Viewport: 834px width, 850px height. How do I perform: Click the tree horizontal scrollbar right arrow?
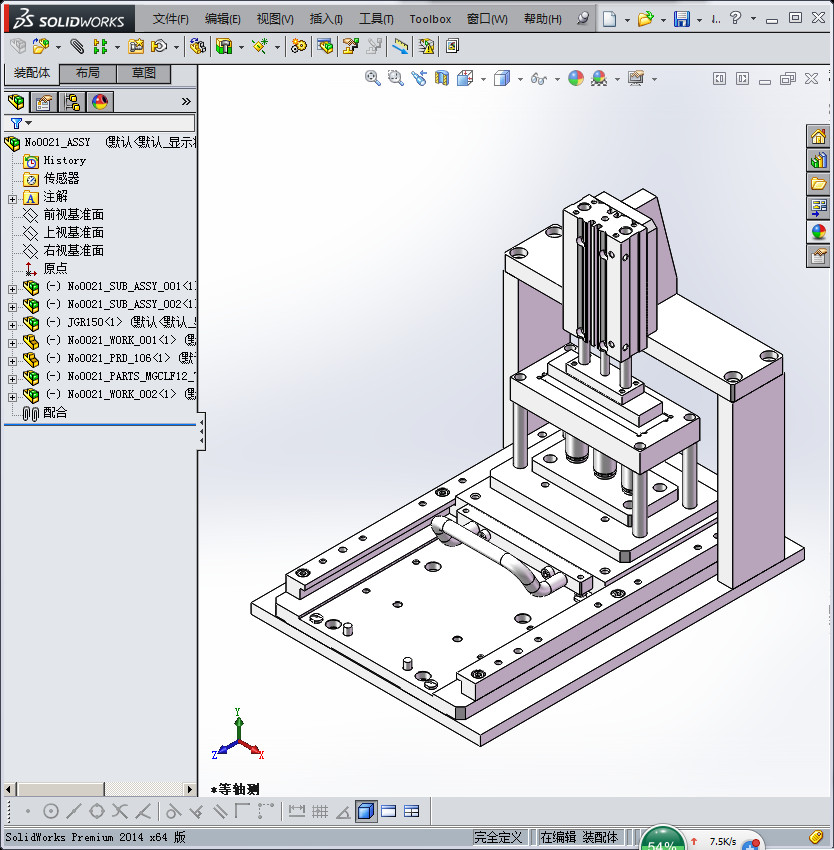pyautogui.click(x=189, y=789)
